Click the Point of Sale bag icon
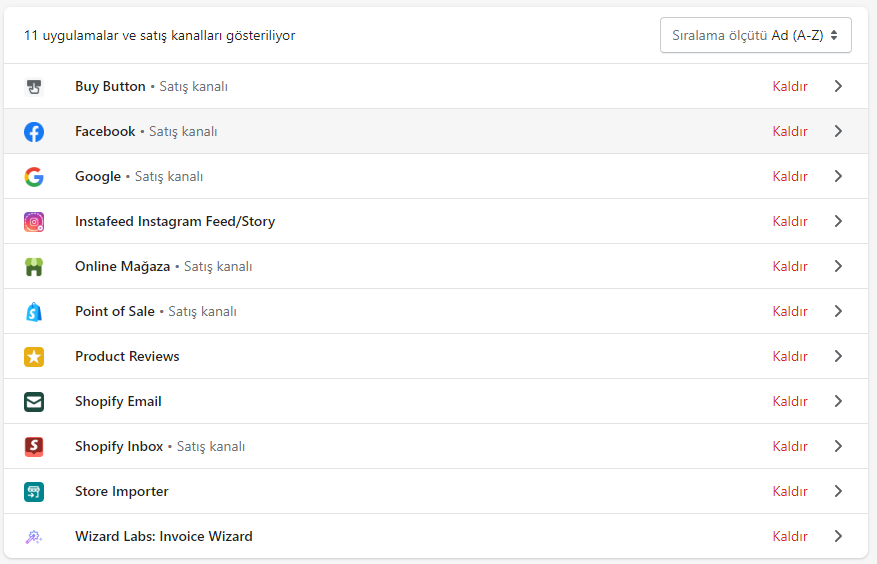The image size is (877, 564). (34, 312)
